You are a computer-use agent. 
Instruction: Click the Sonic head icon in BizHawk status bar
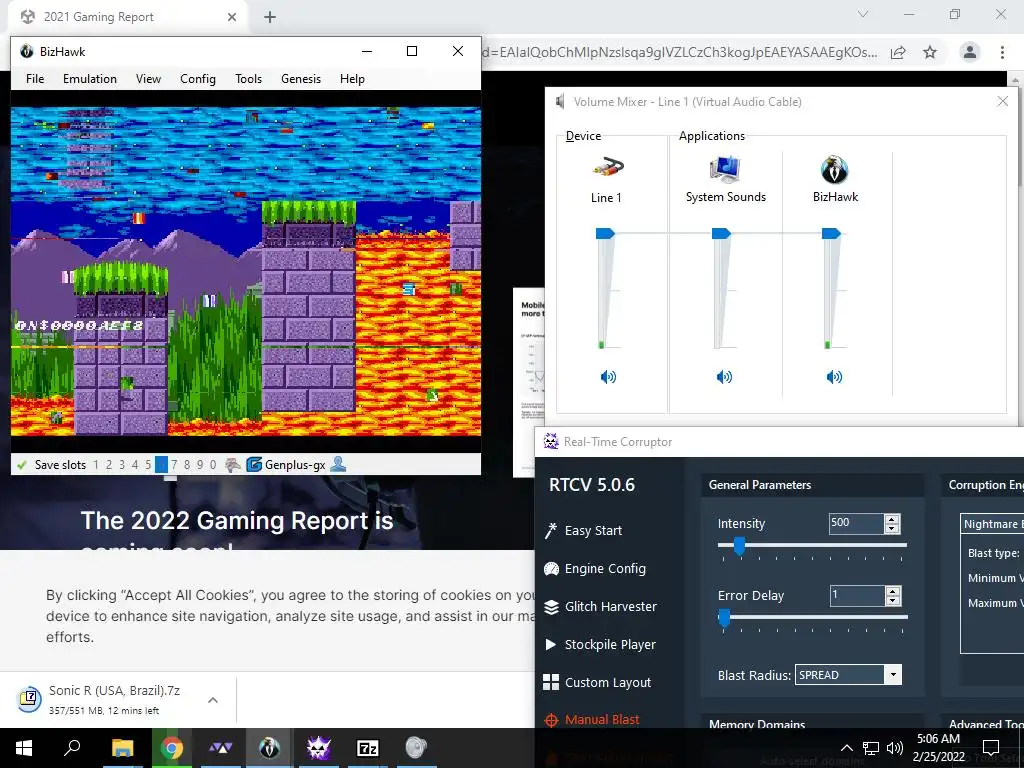click(x=232, y=465)
